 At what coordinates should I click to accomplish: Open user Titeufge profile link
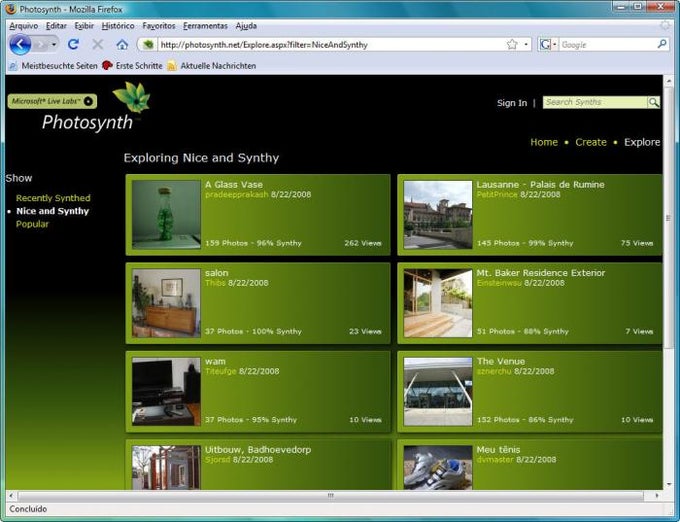[x=221, y=371]
